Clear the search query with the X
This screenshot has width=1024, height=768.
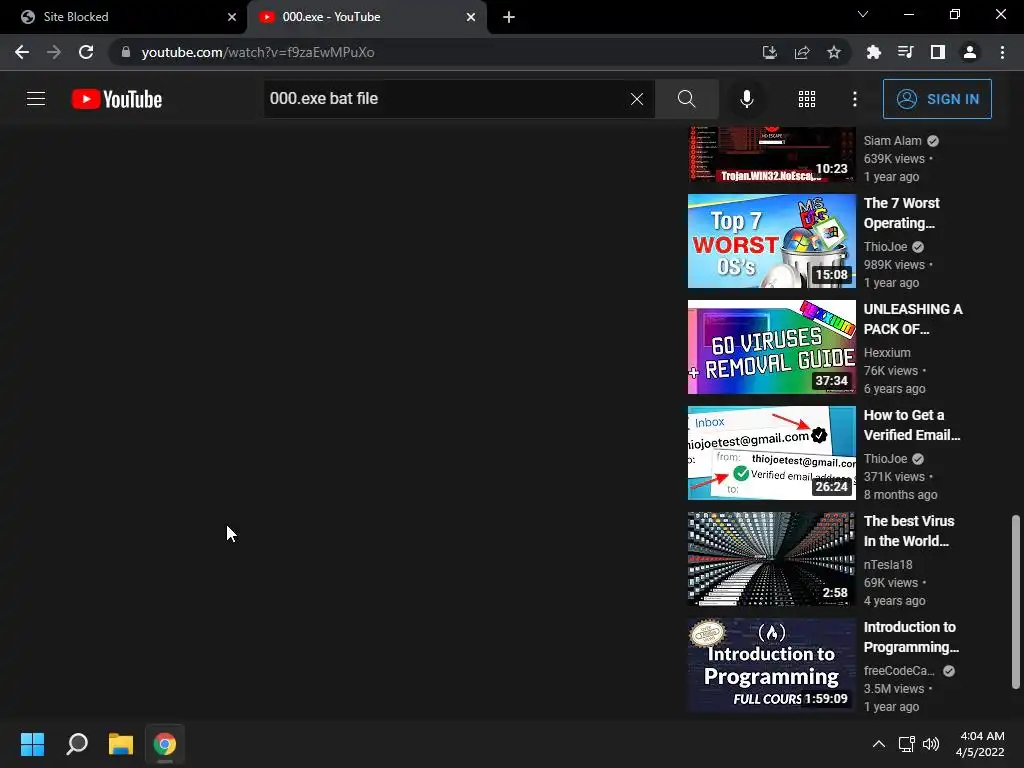pyautogui.click(x=637, y=99)
